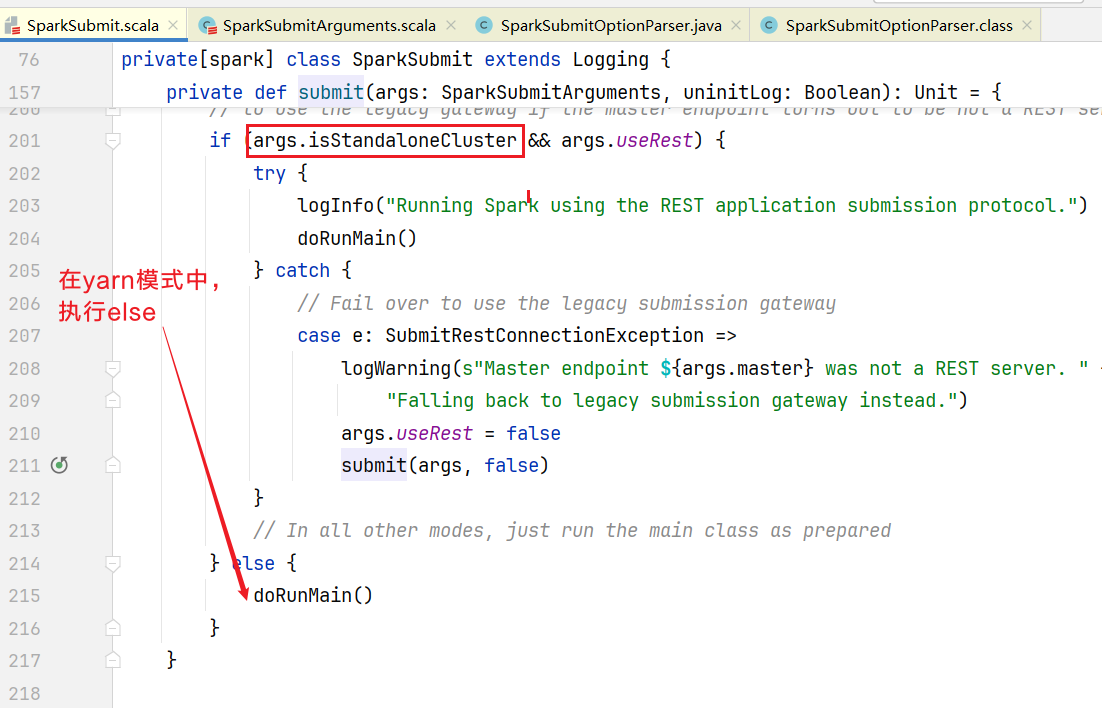
Task: Click the Unit return type on line 157
Action: point(936,93)
